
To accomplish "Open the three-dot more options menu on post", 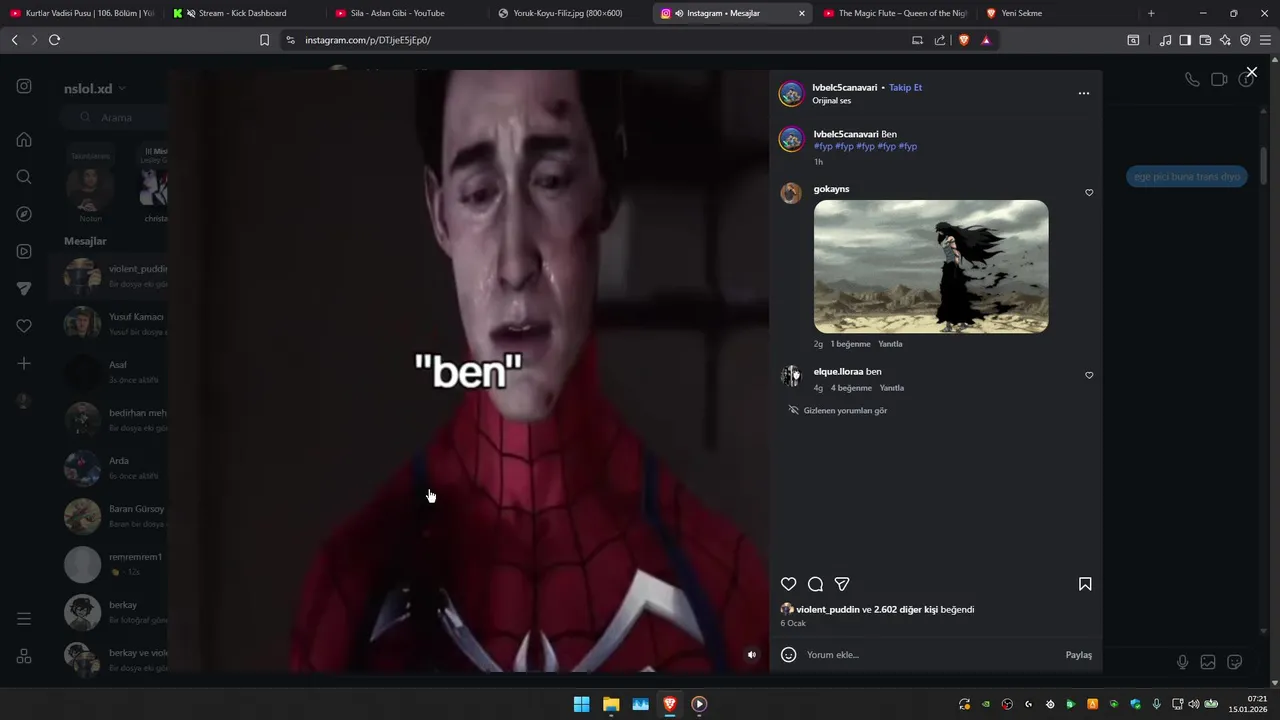I will coord(1083,93).
